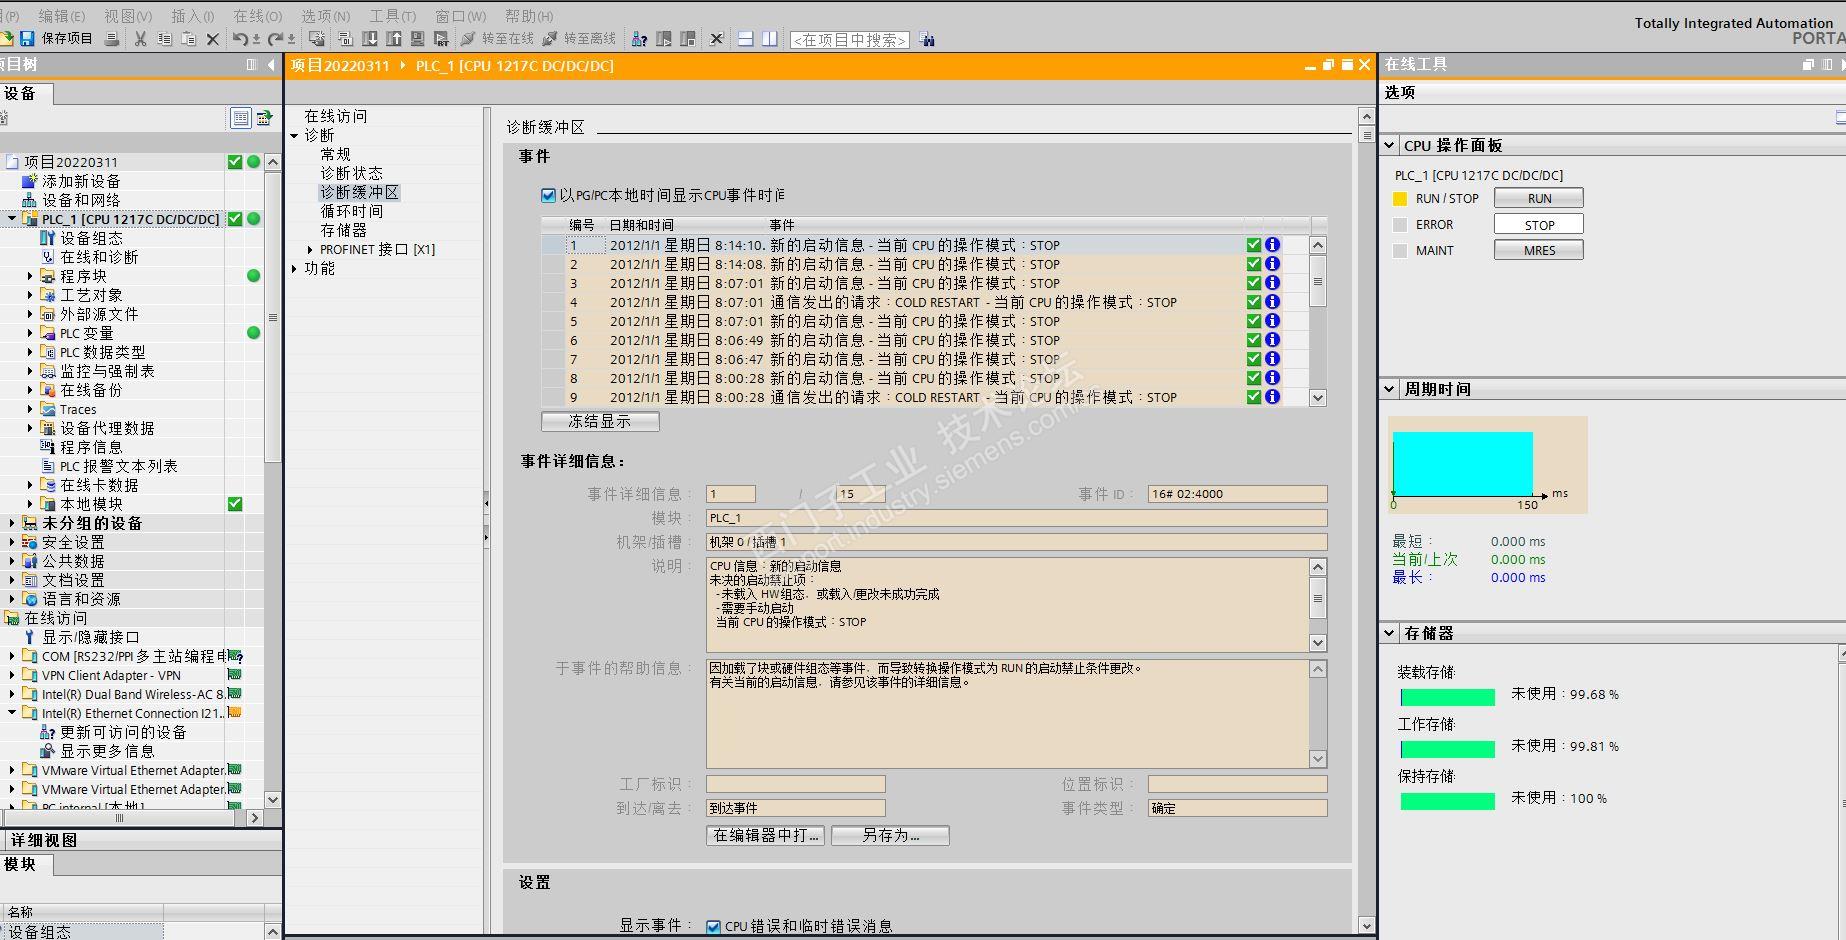Toggle CPU error messages checkbox

click(713, 927)
